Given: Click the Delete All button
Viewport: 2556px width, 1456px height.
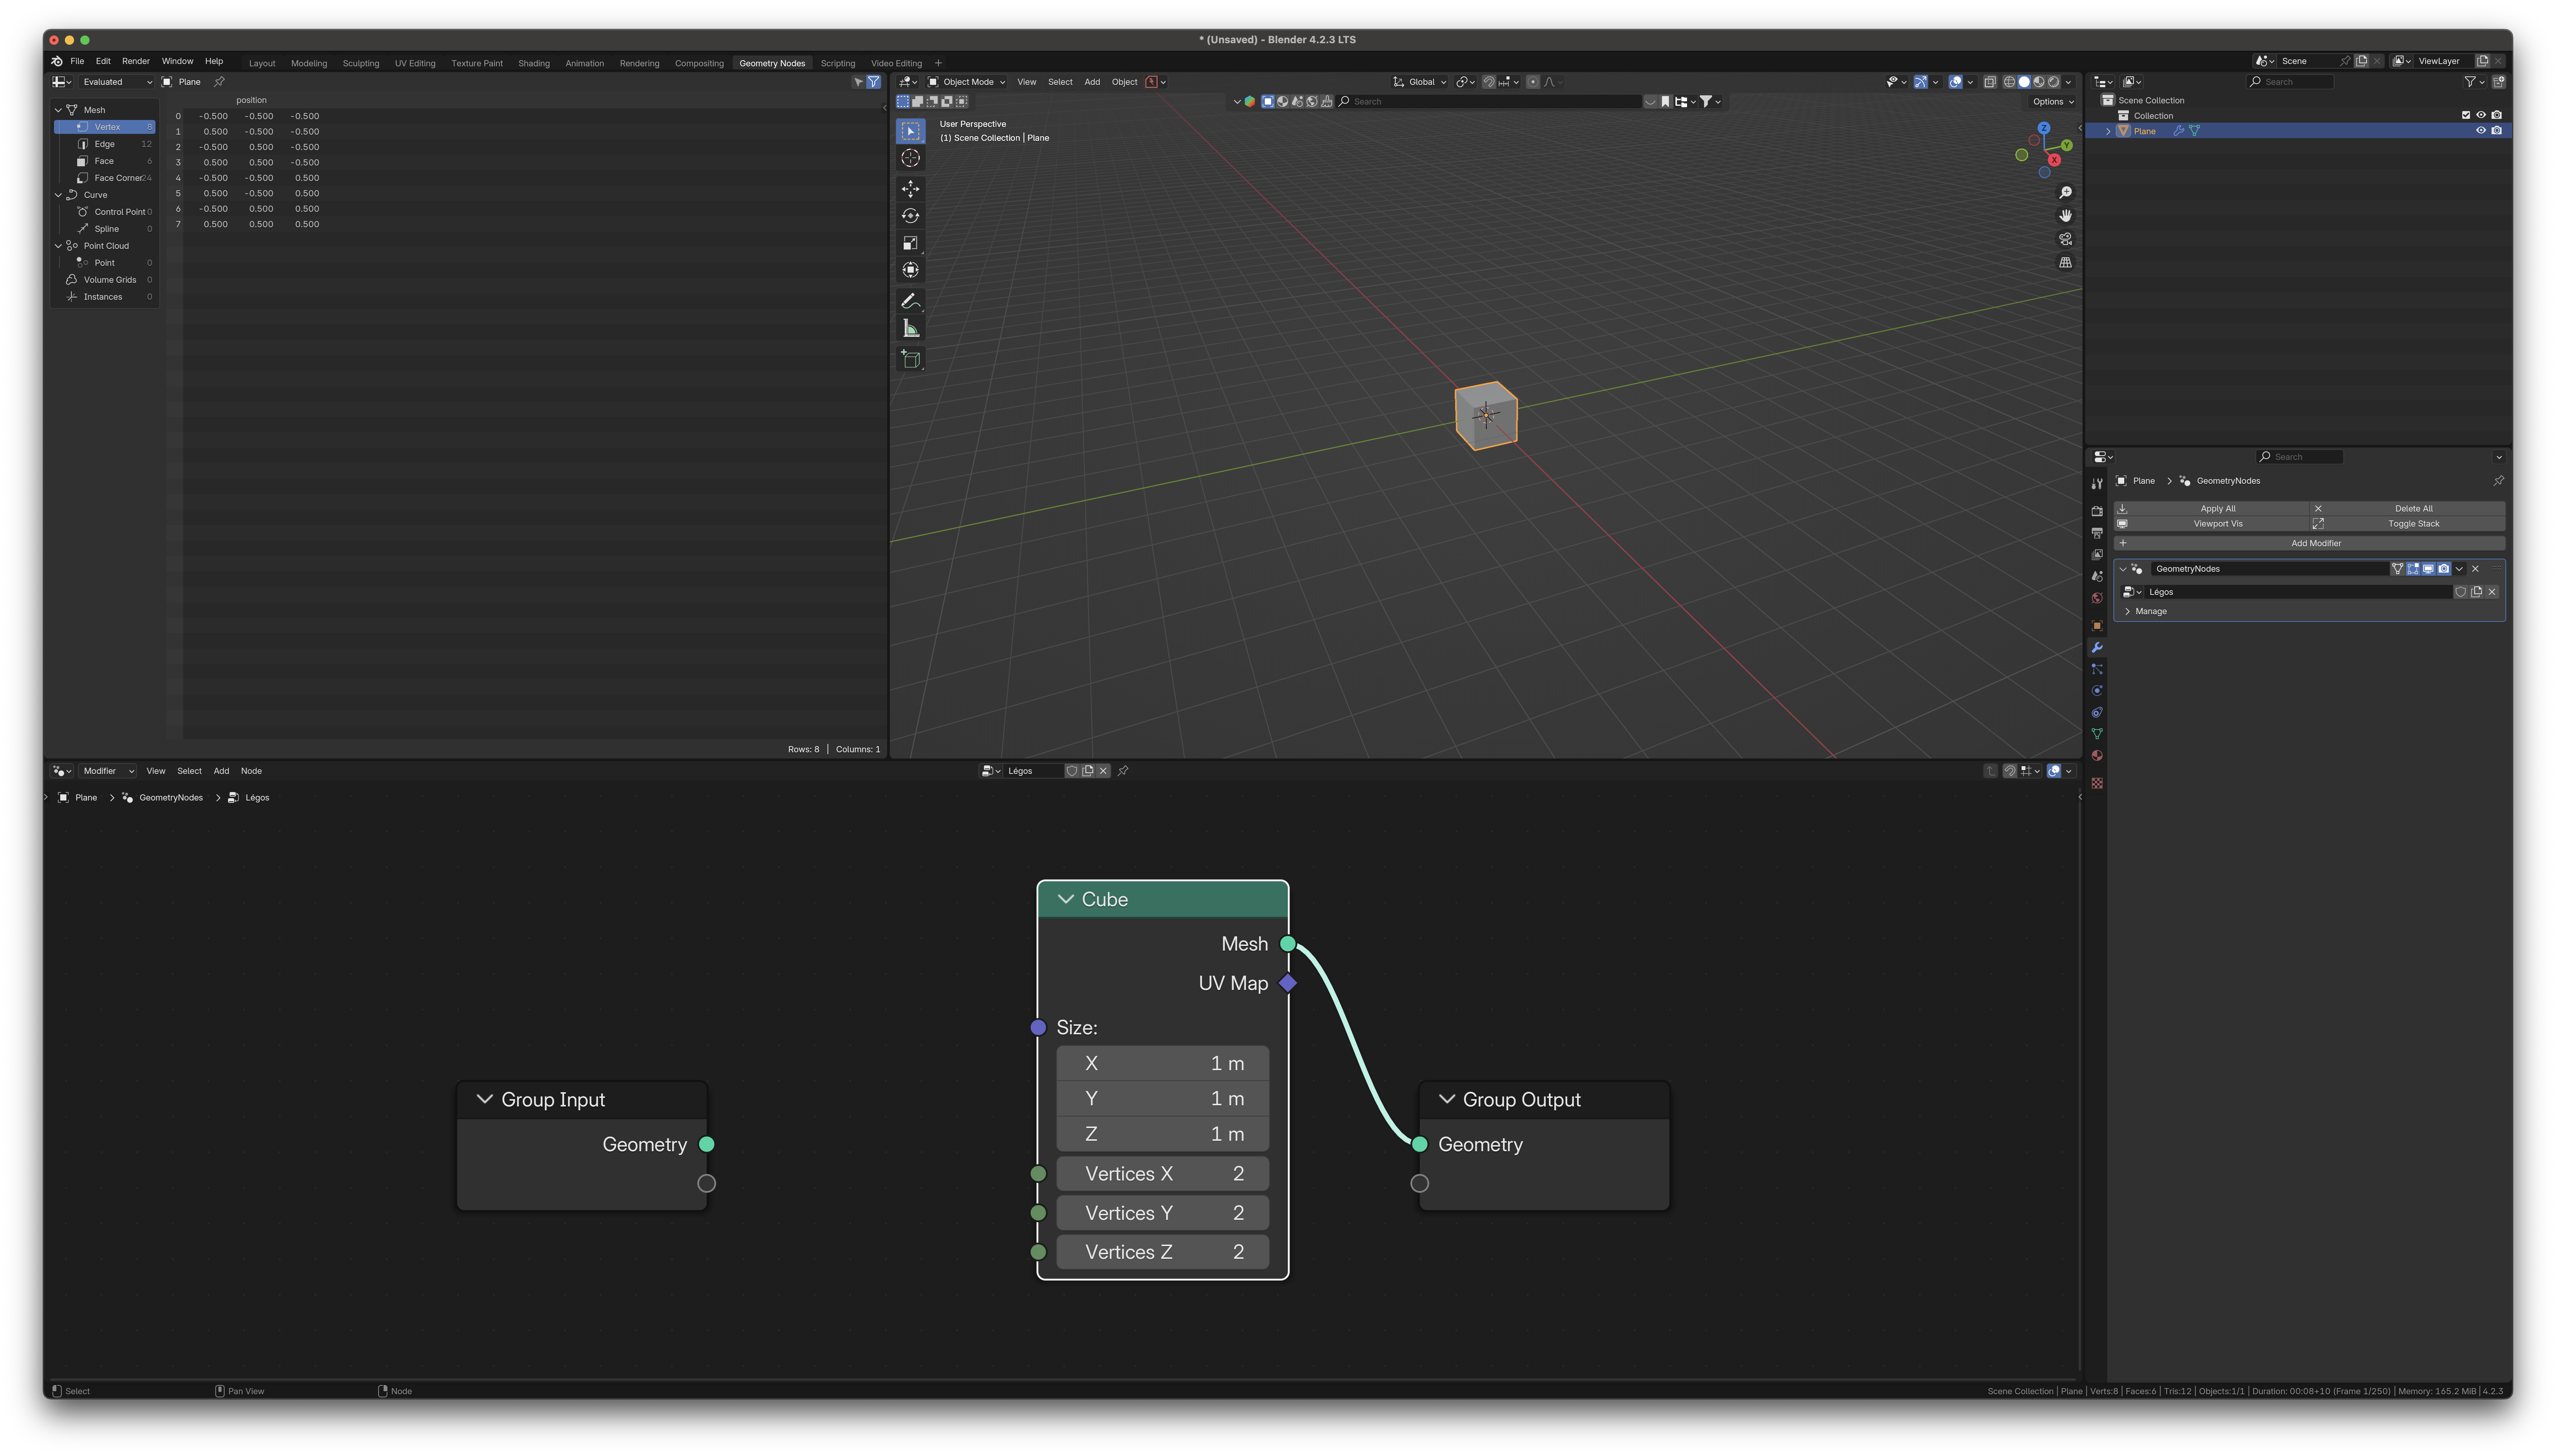Looking at the screenshot, I should [2408, 509].
